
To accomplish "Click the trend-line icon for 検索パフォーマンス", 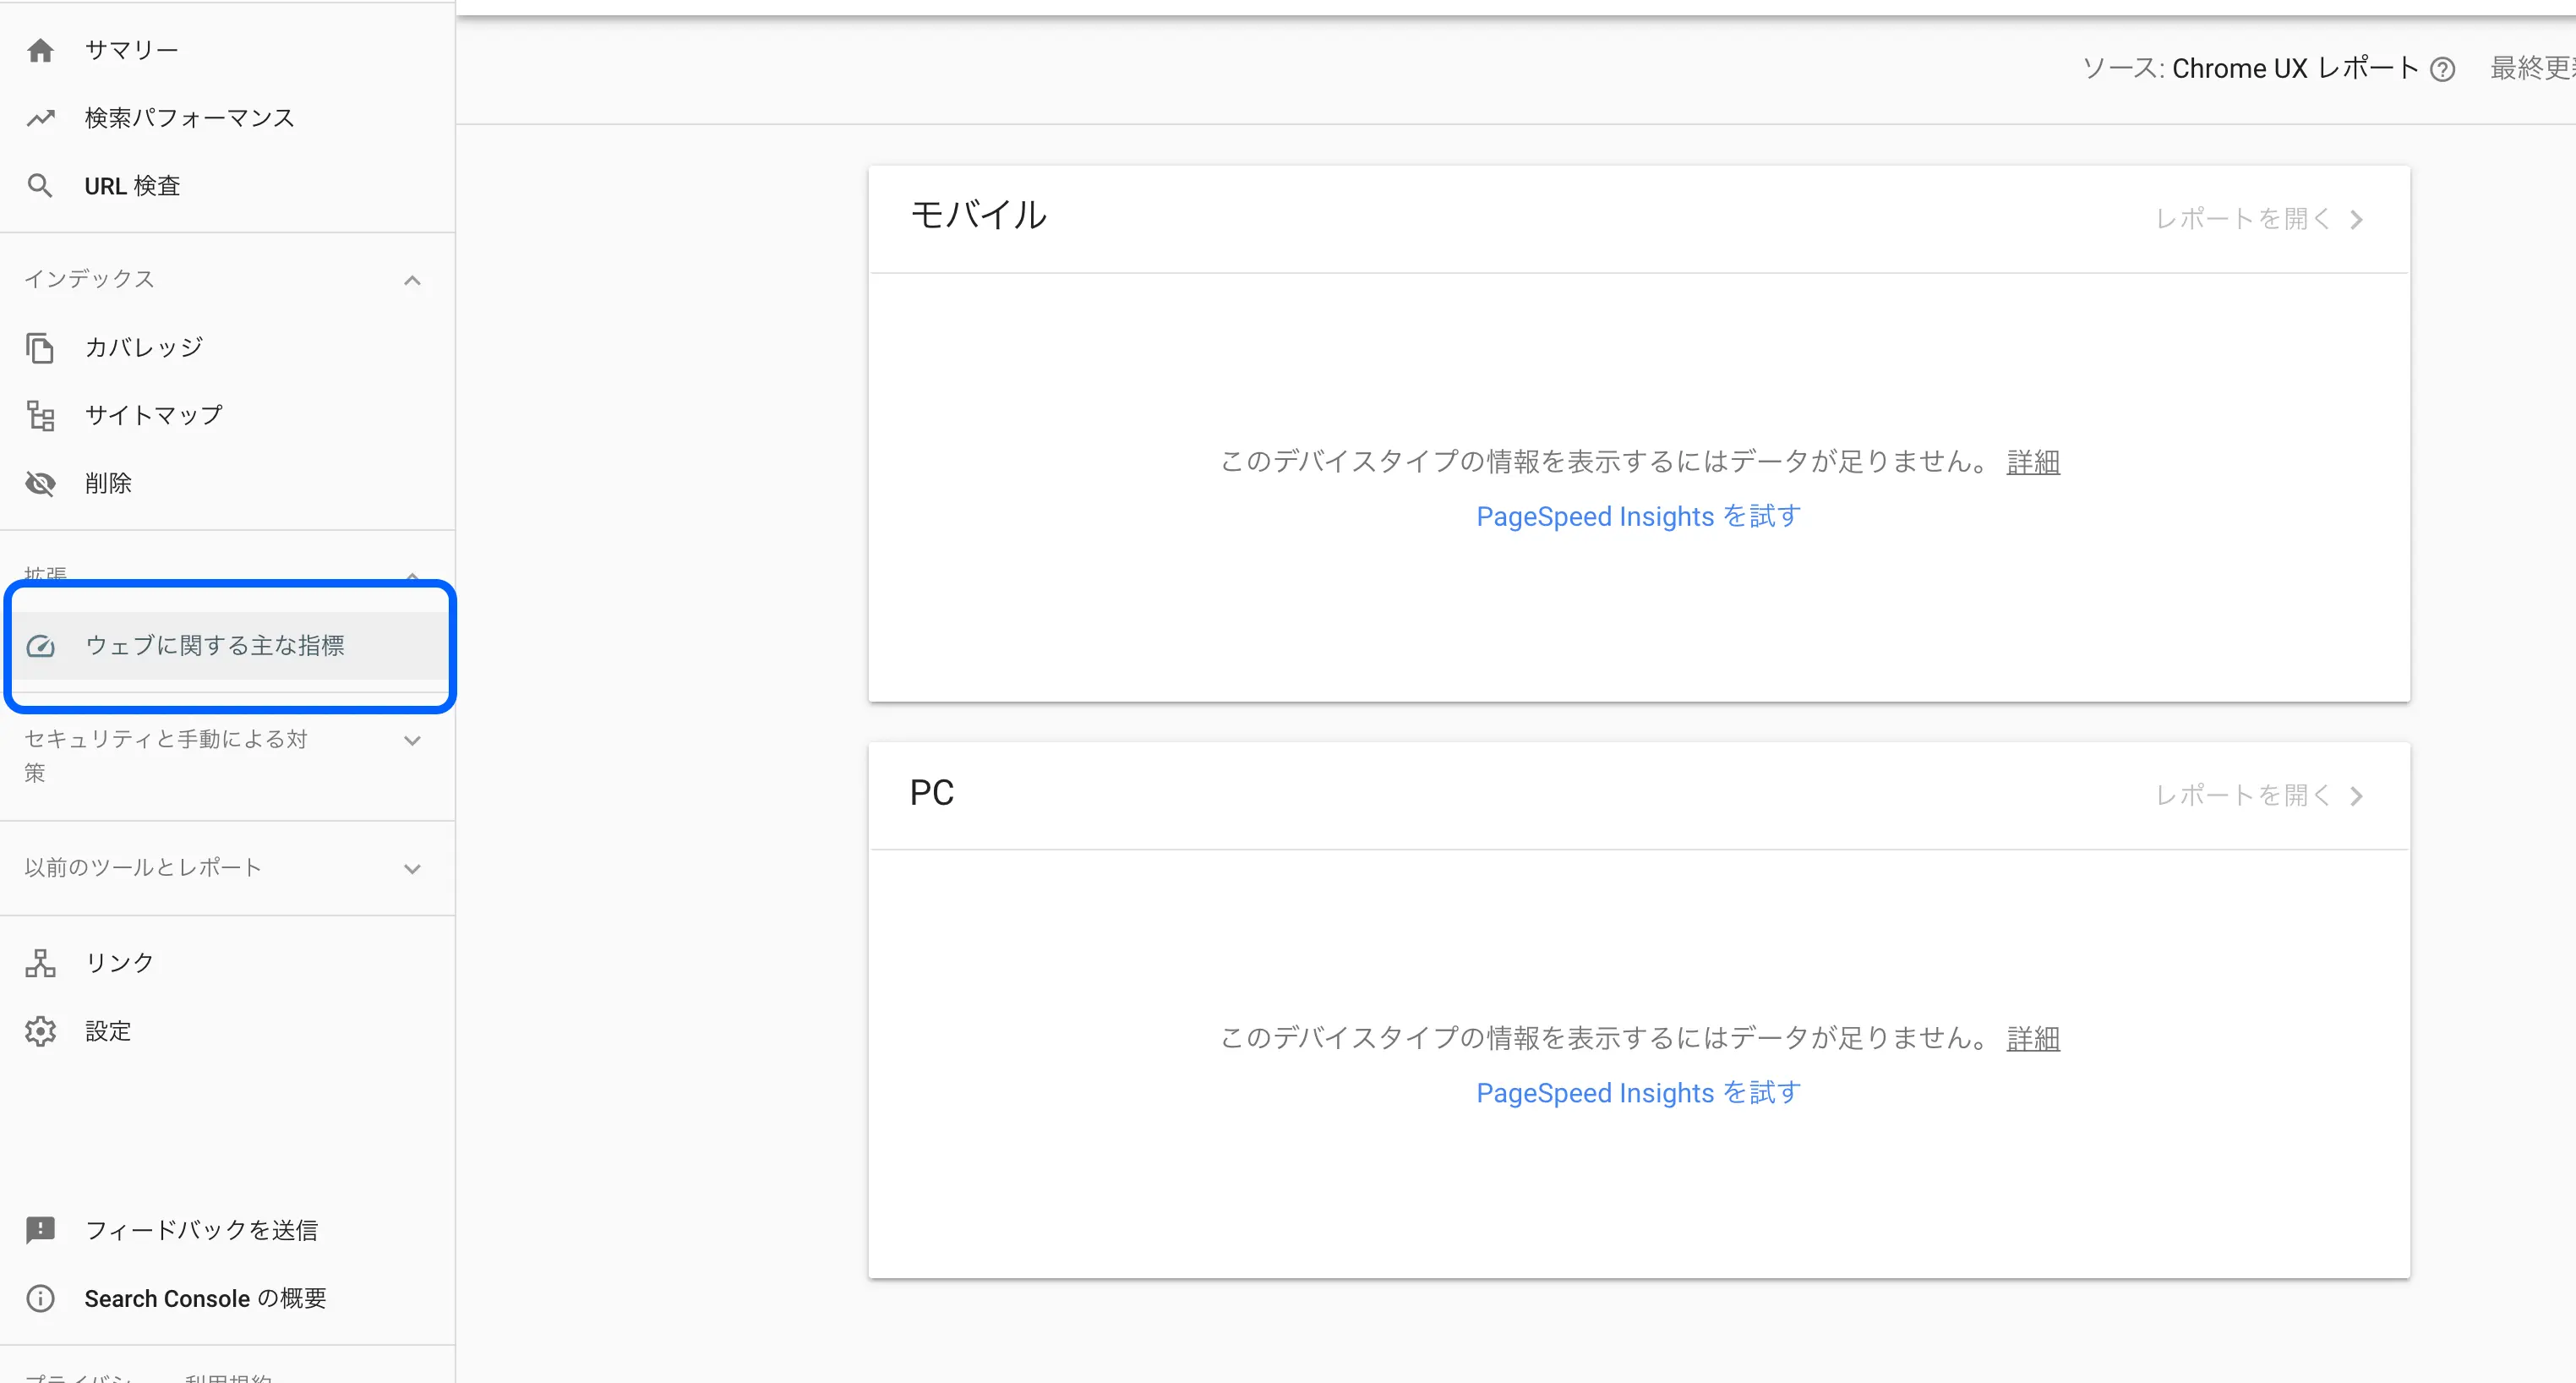I will [40, 118].
